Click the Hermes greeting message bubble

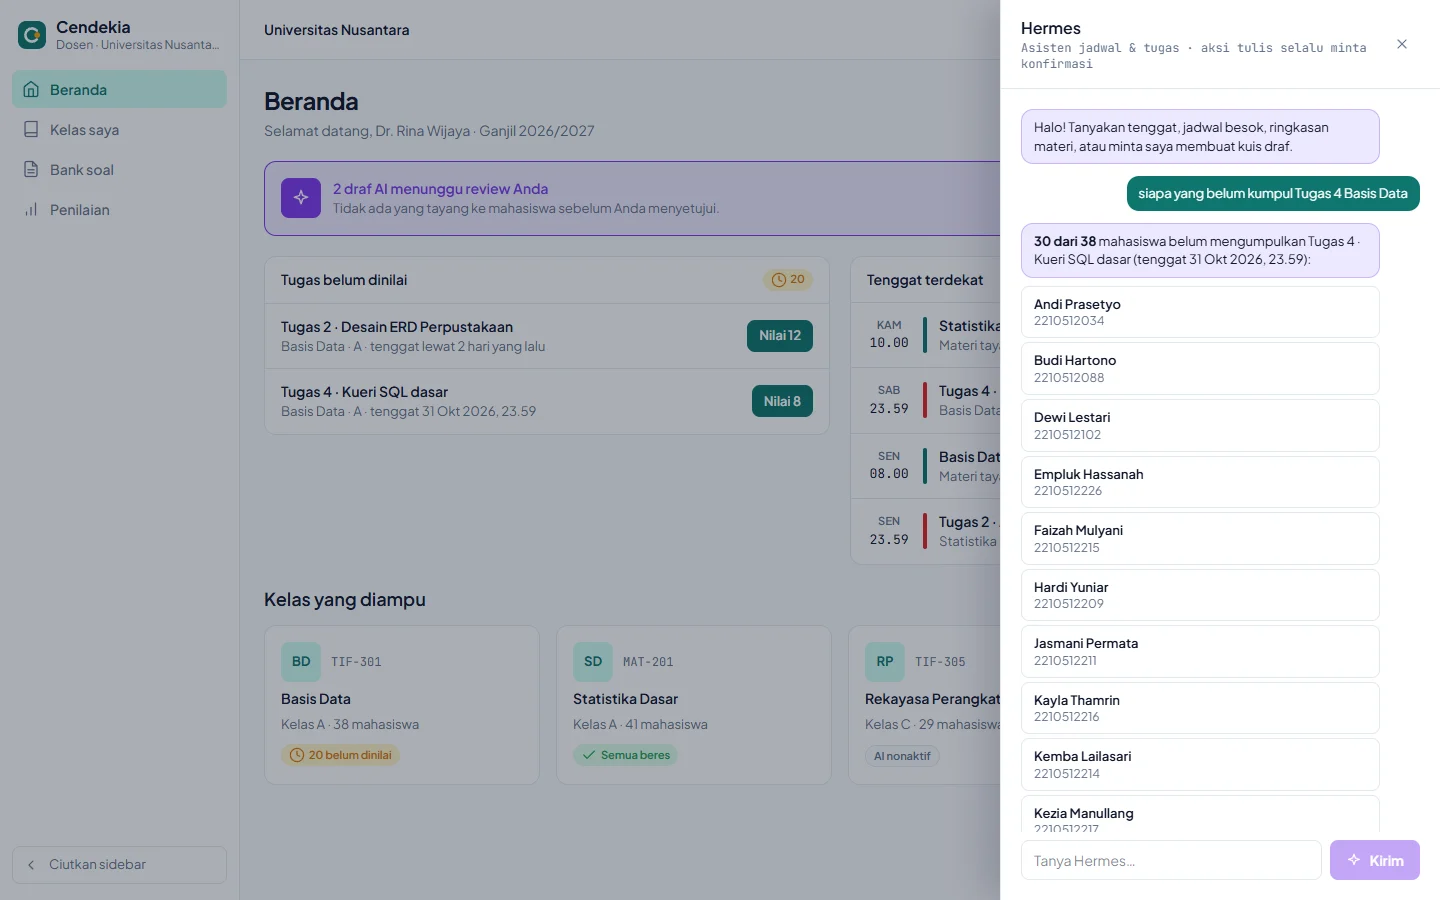point(1200,136)
